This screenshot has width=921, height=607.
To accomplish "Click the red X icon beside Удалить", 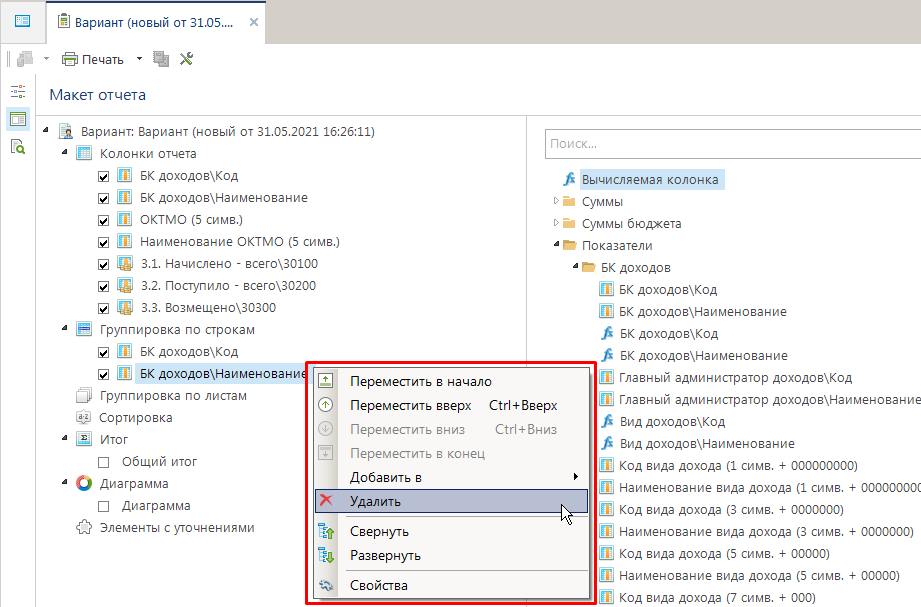I will [x=326, y=500].
